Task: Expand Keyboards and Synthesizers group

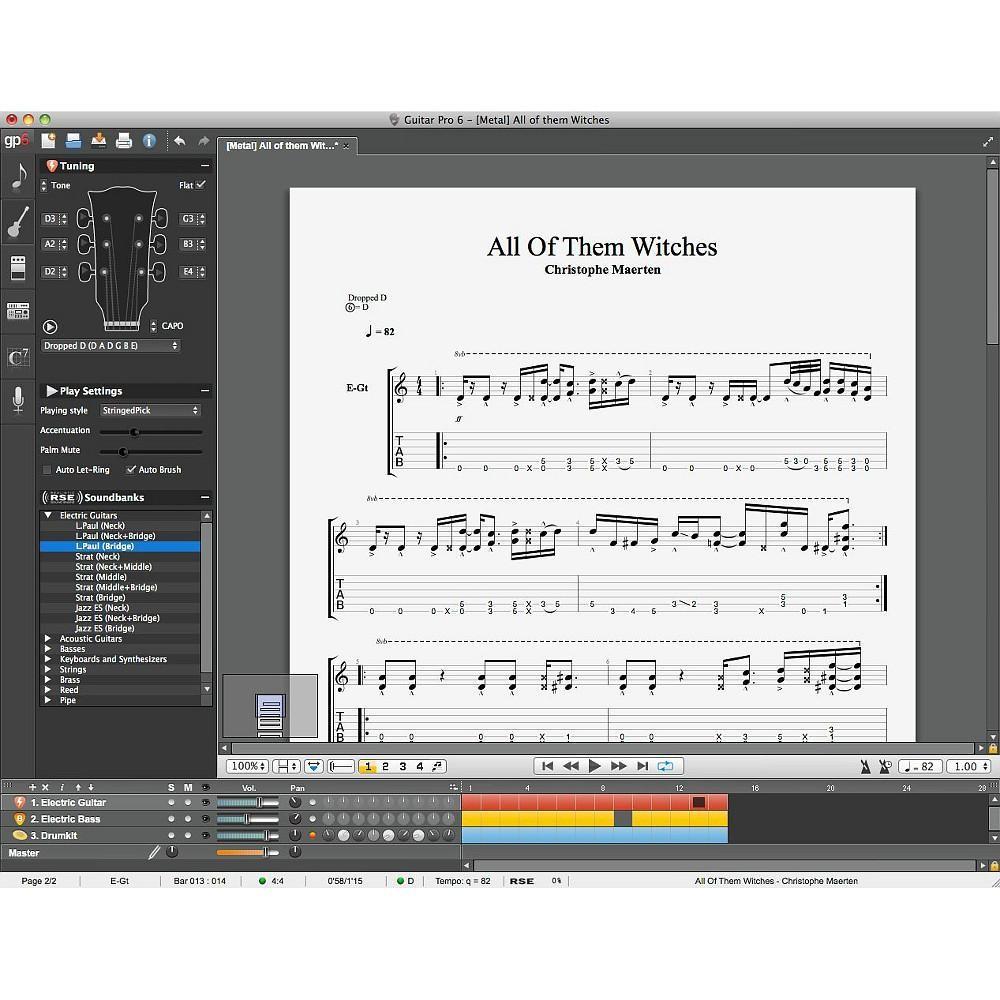Action: pyautogui.click(x=48, y=659)
